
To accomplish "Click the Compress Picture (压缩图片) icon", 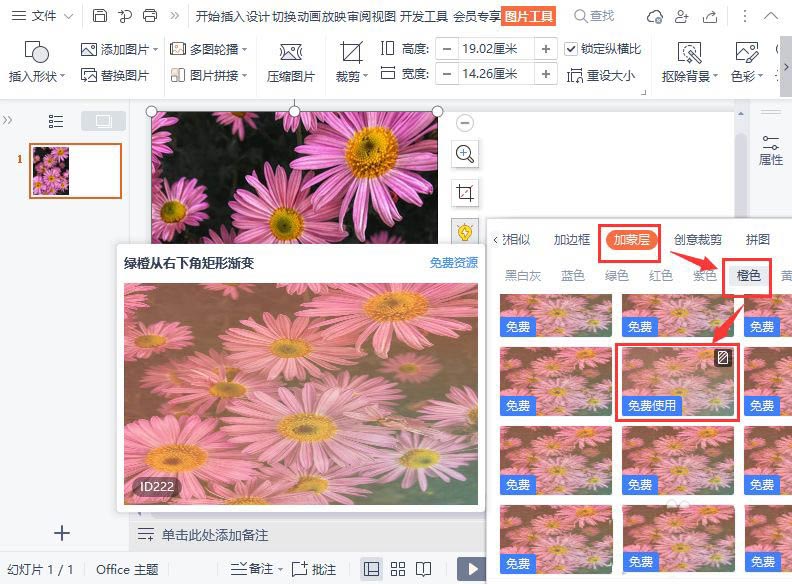I will click(290, 53).
